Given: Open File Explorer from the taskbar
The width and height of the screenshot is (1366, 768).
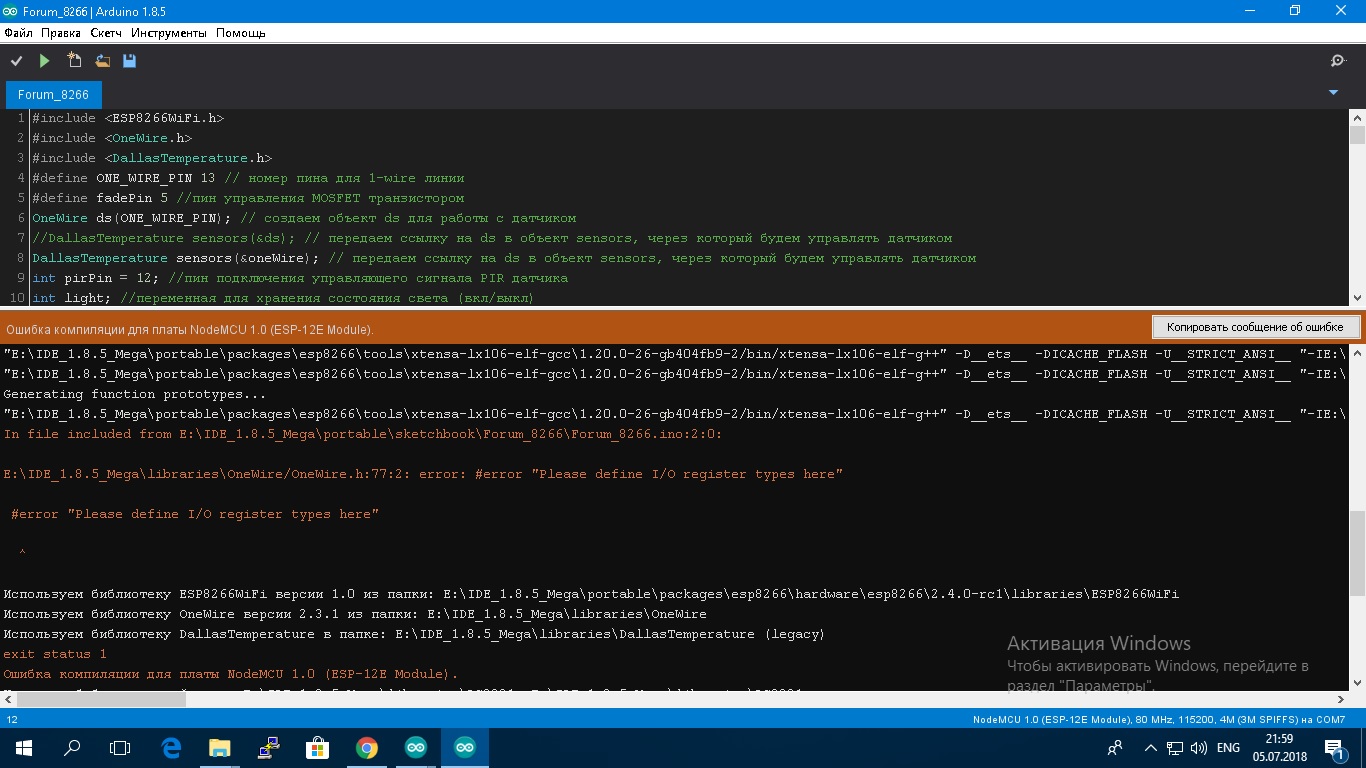Looking at the screenshot, I should coord(219,747).
